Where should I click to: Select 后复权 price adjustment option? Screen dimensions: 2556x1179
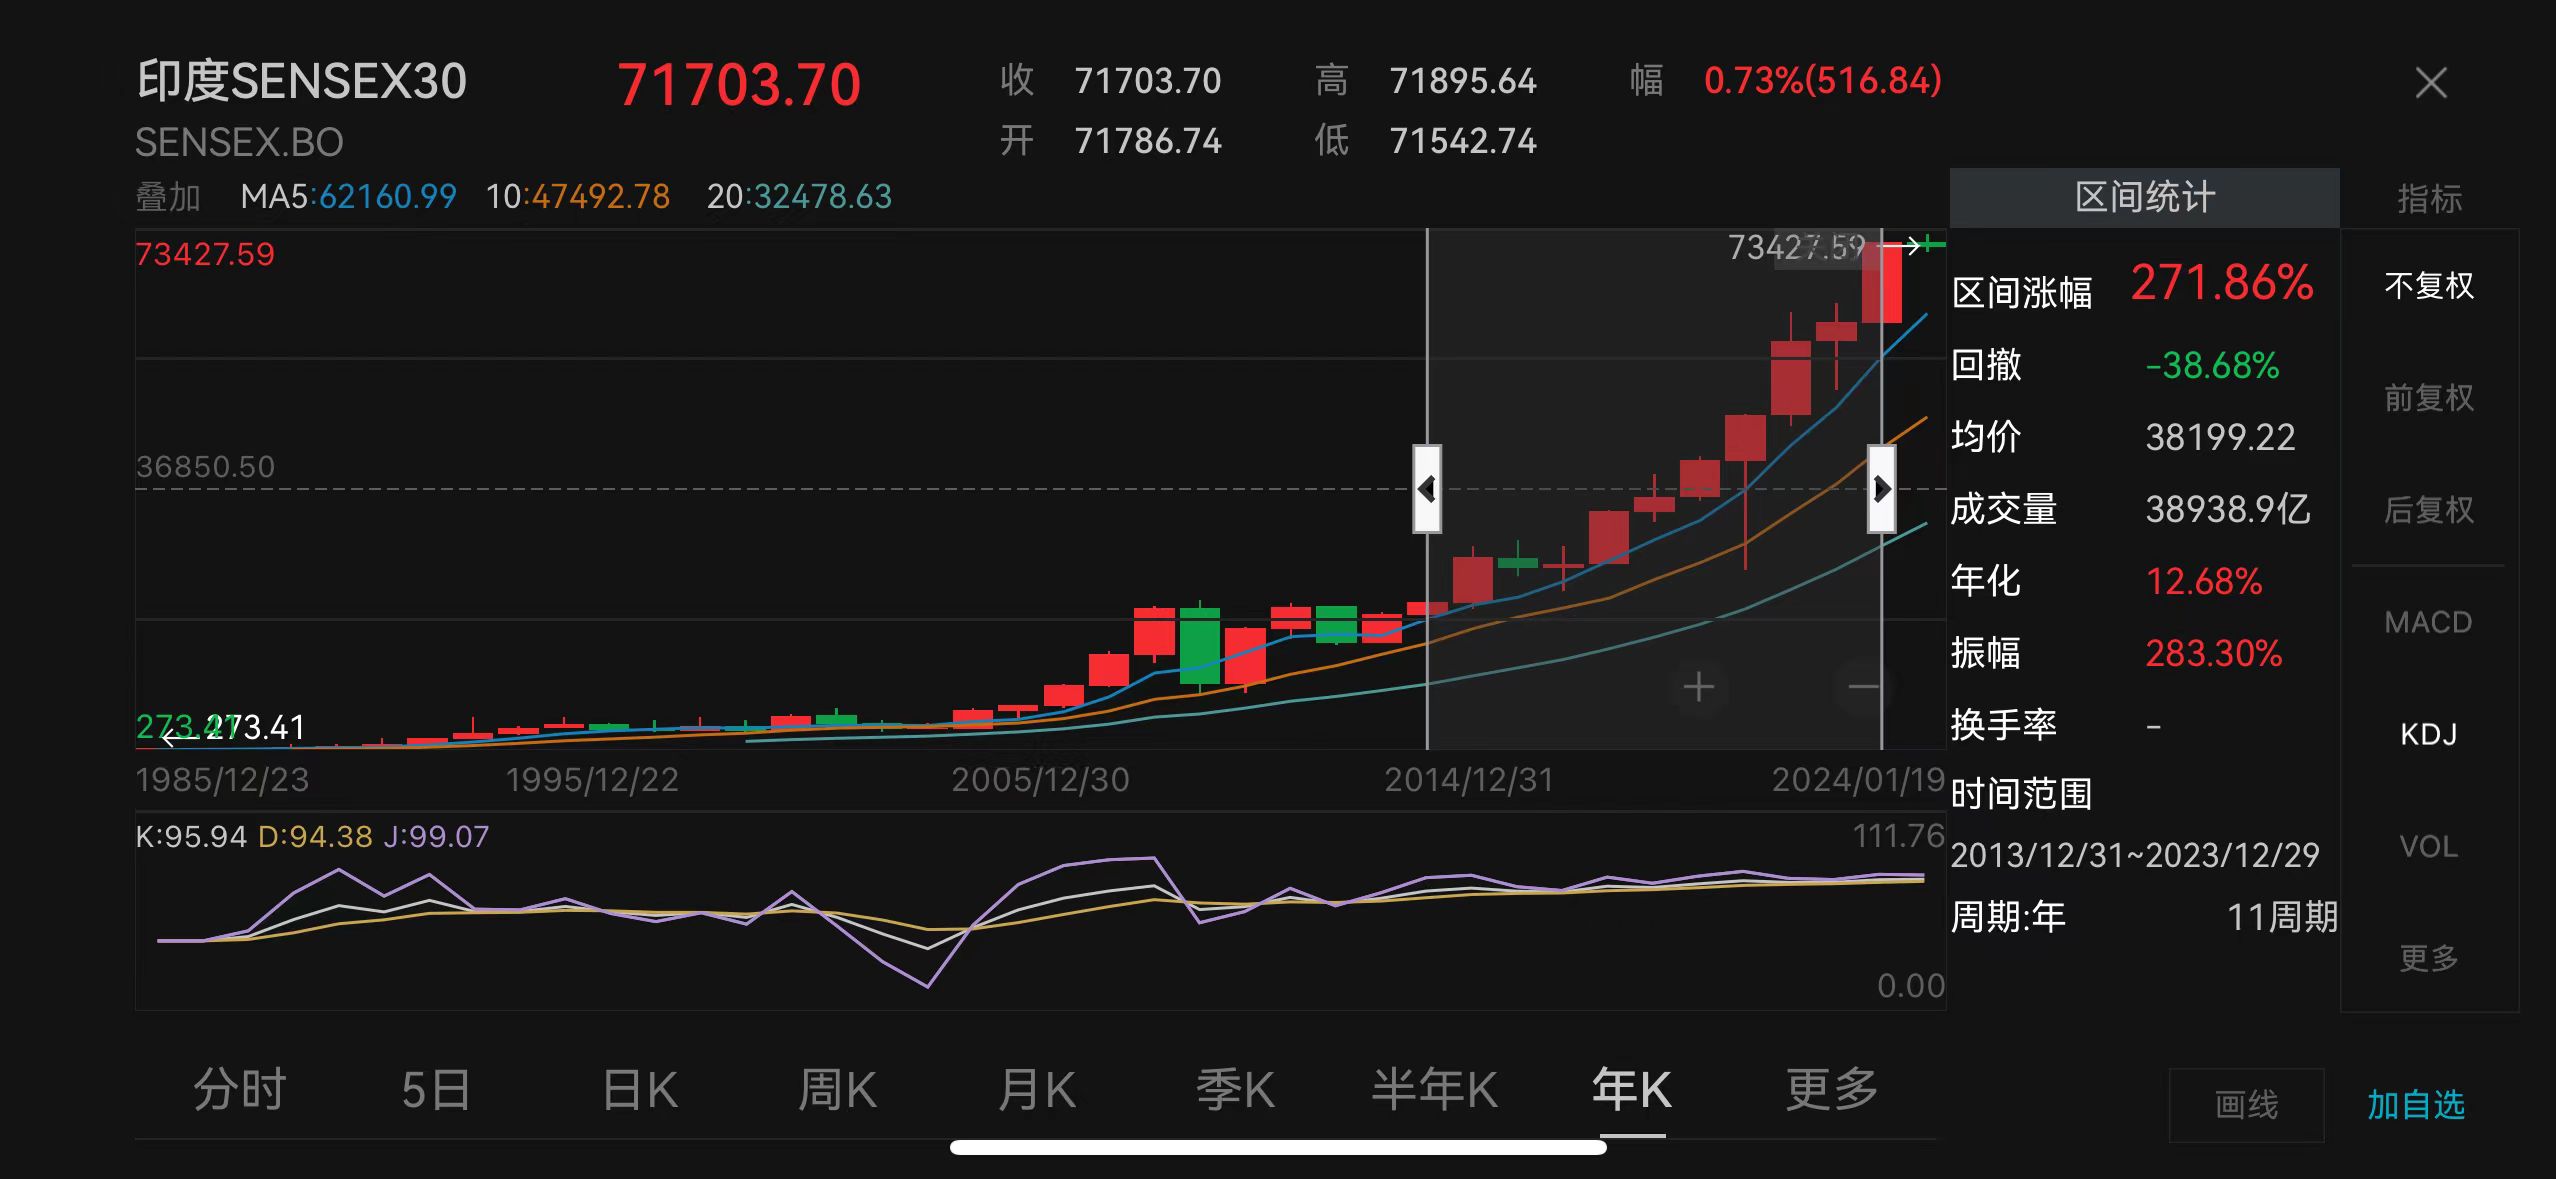coord(2428,510)
